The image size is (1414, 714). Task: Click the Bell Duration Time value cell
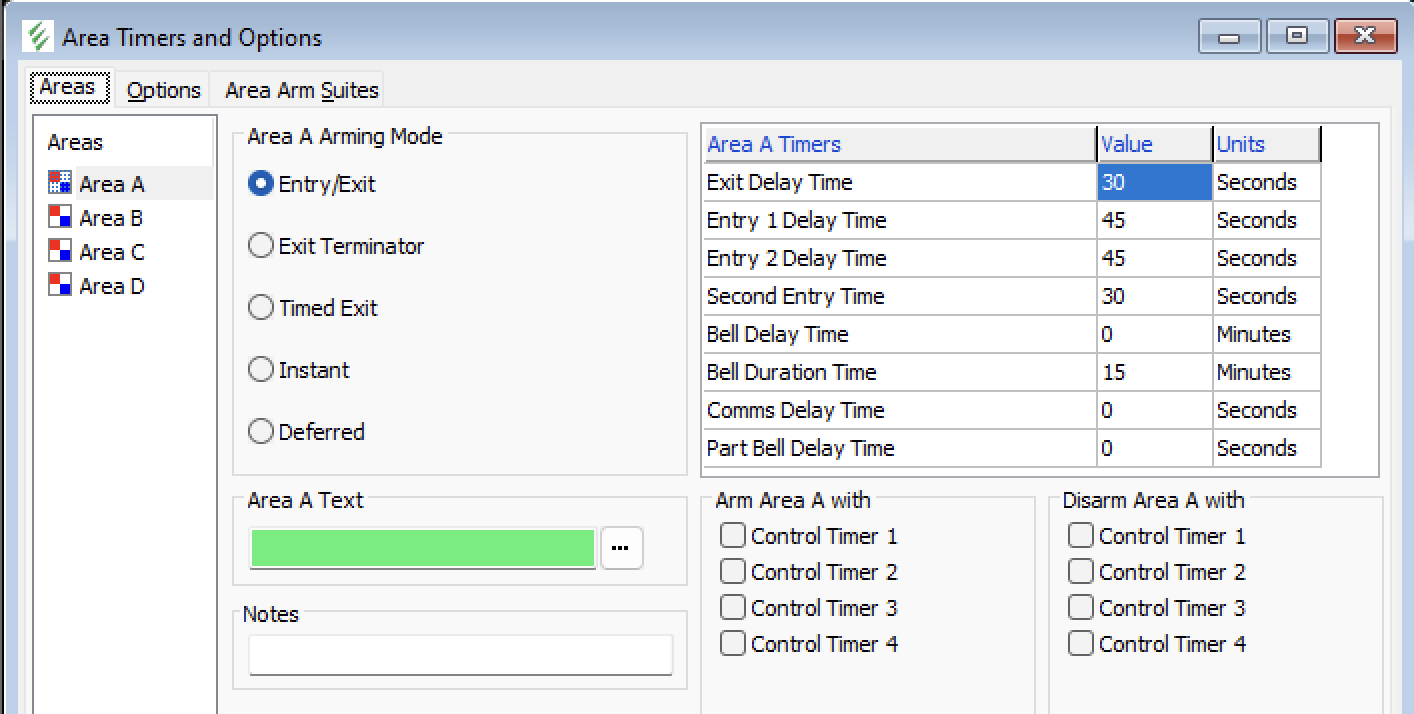(x=1154, y=372)
